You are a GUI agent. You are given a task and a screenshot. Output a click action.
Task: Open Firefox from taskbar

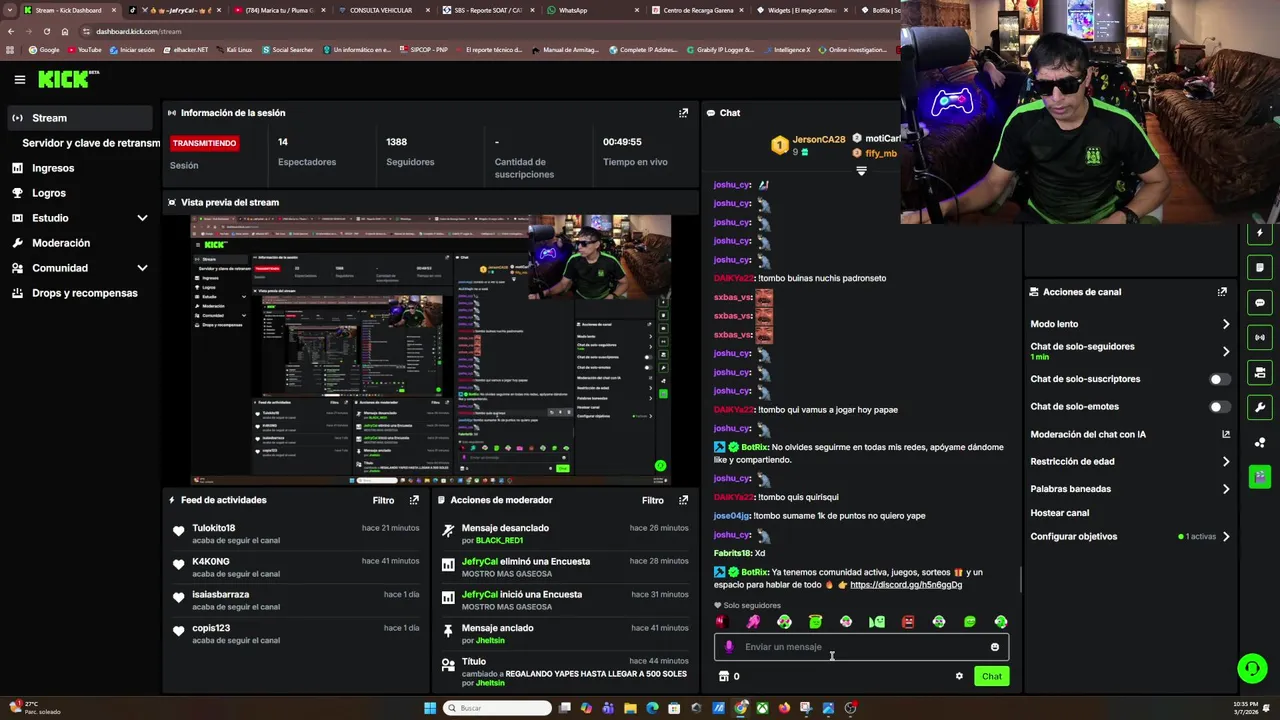784,708
